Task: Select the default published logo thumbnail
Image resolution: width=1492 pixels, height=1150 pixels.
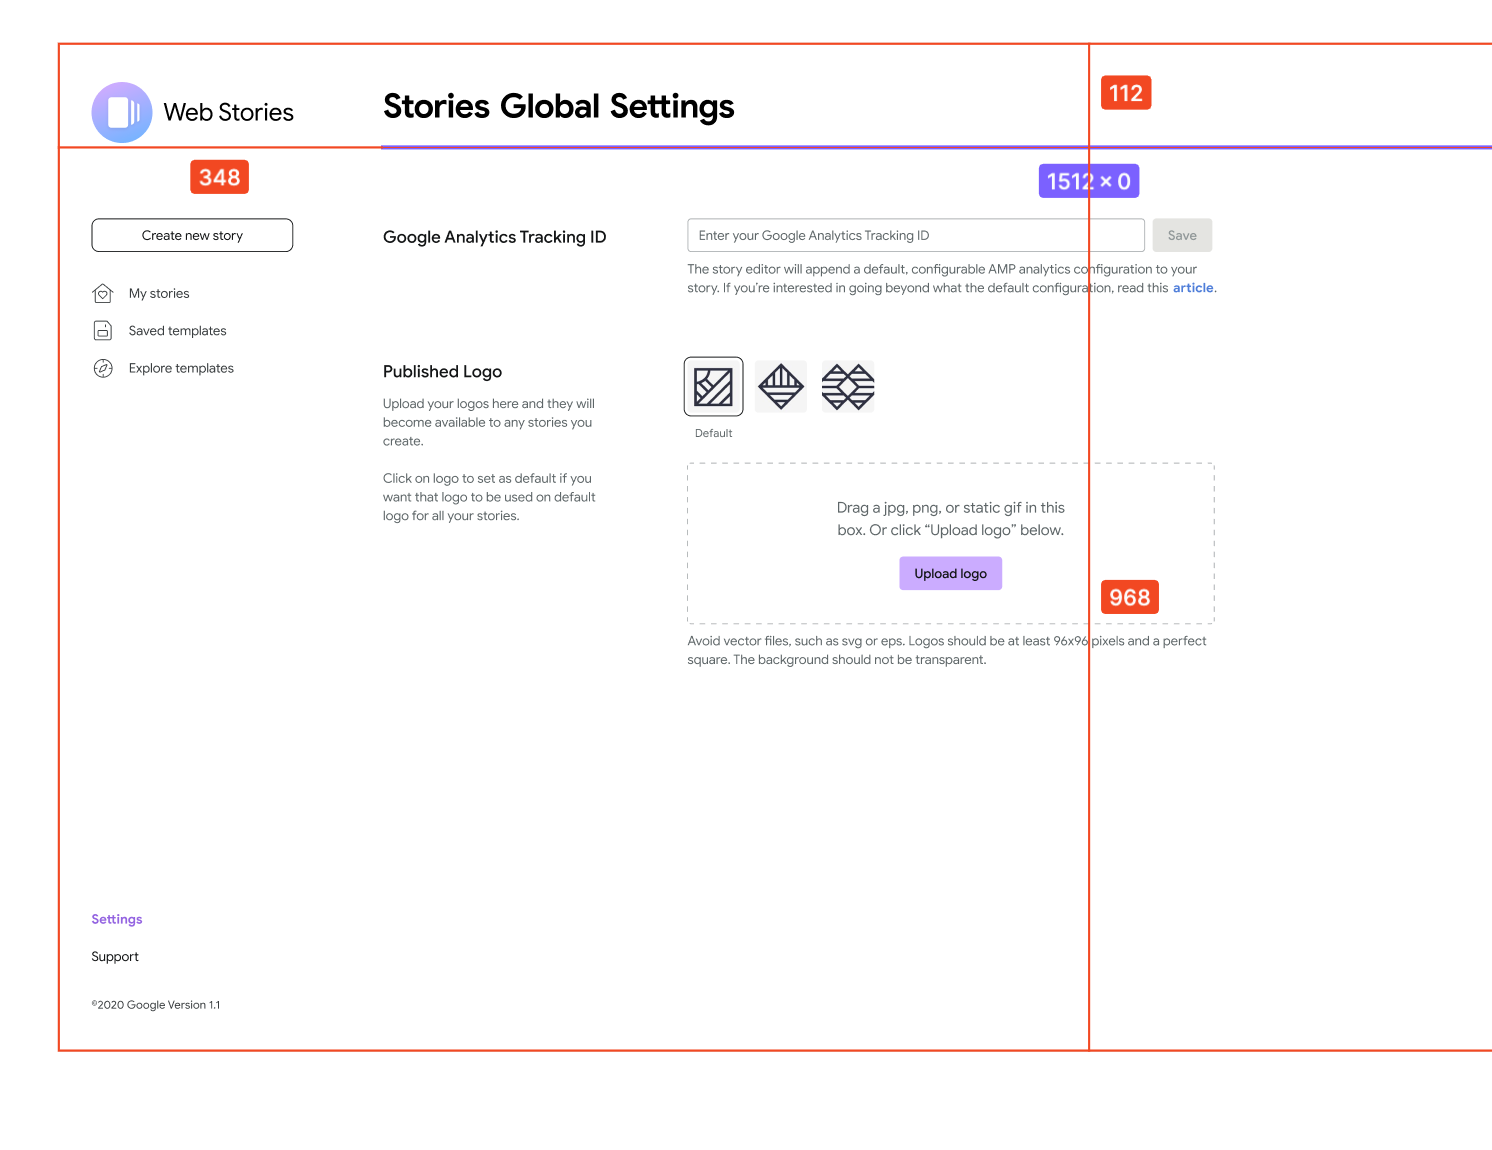Action: [x=712, y=386]
